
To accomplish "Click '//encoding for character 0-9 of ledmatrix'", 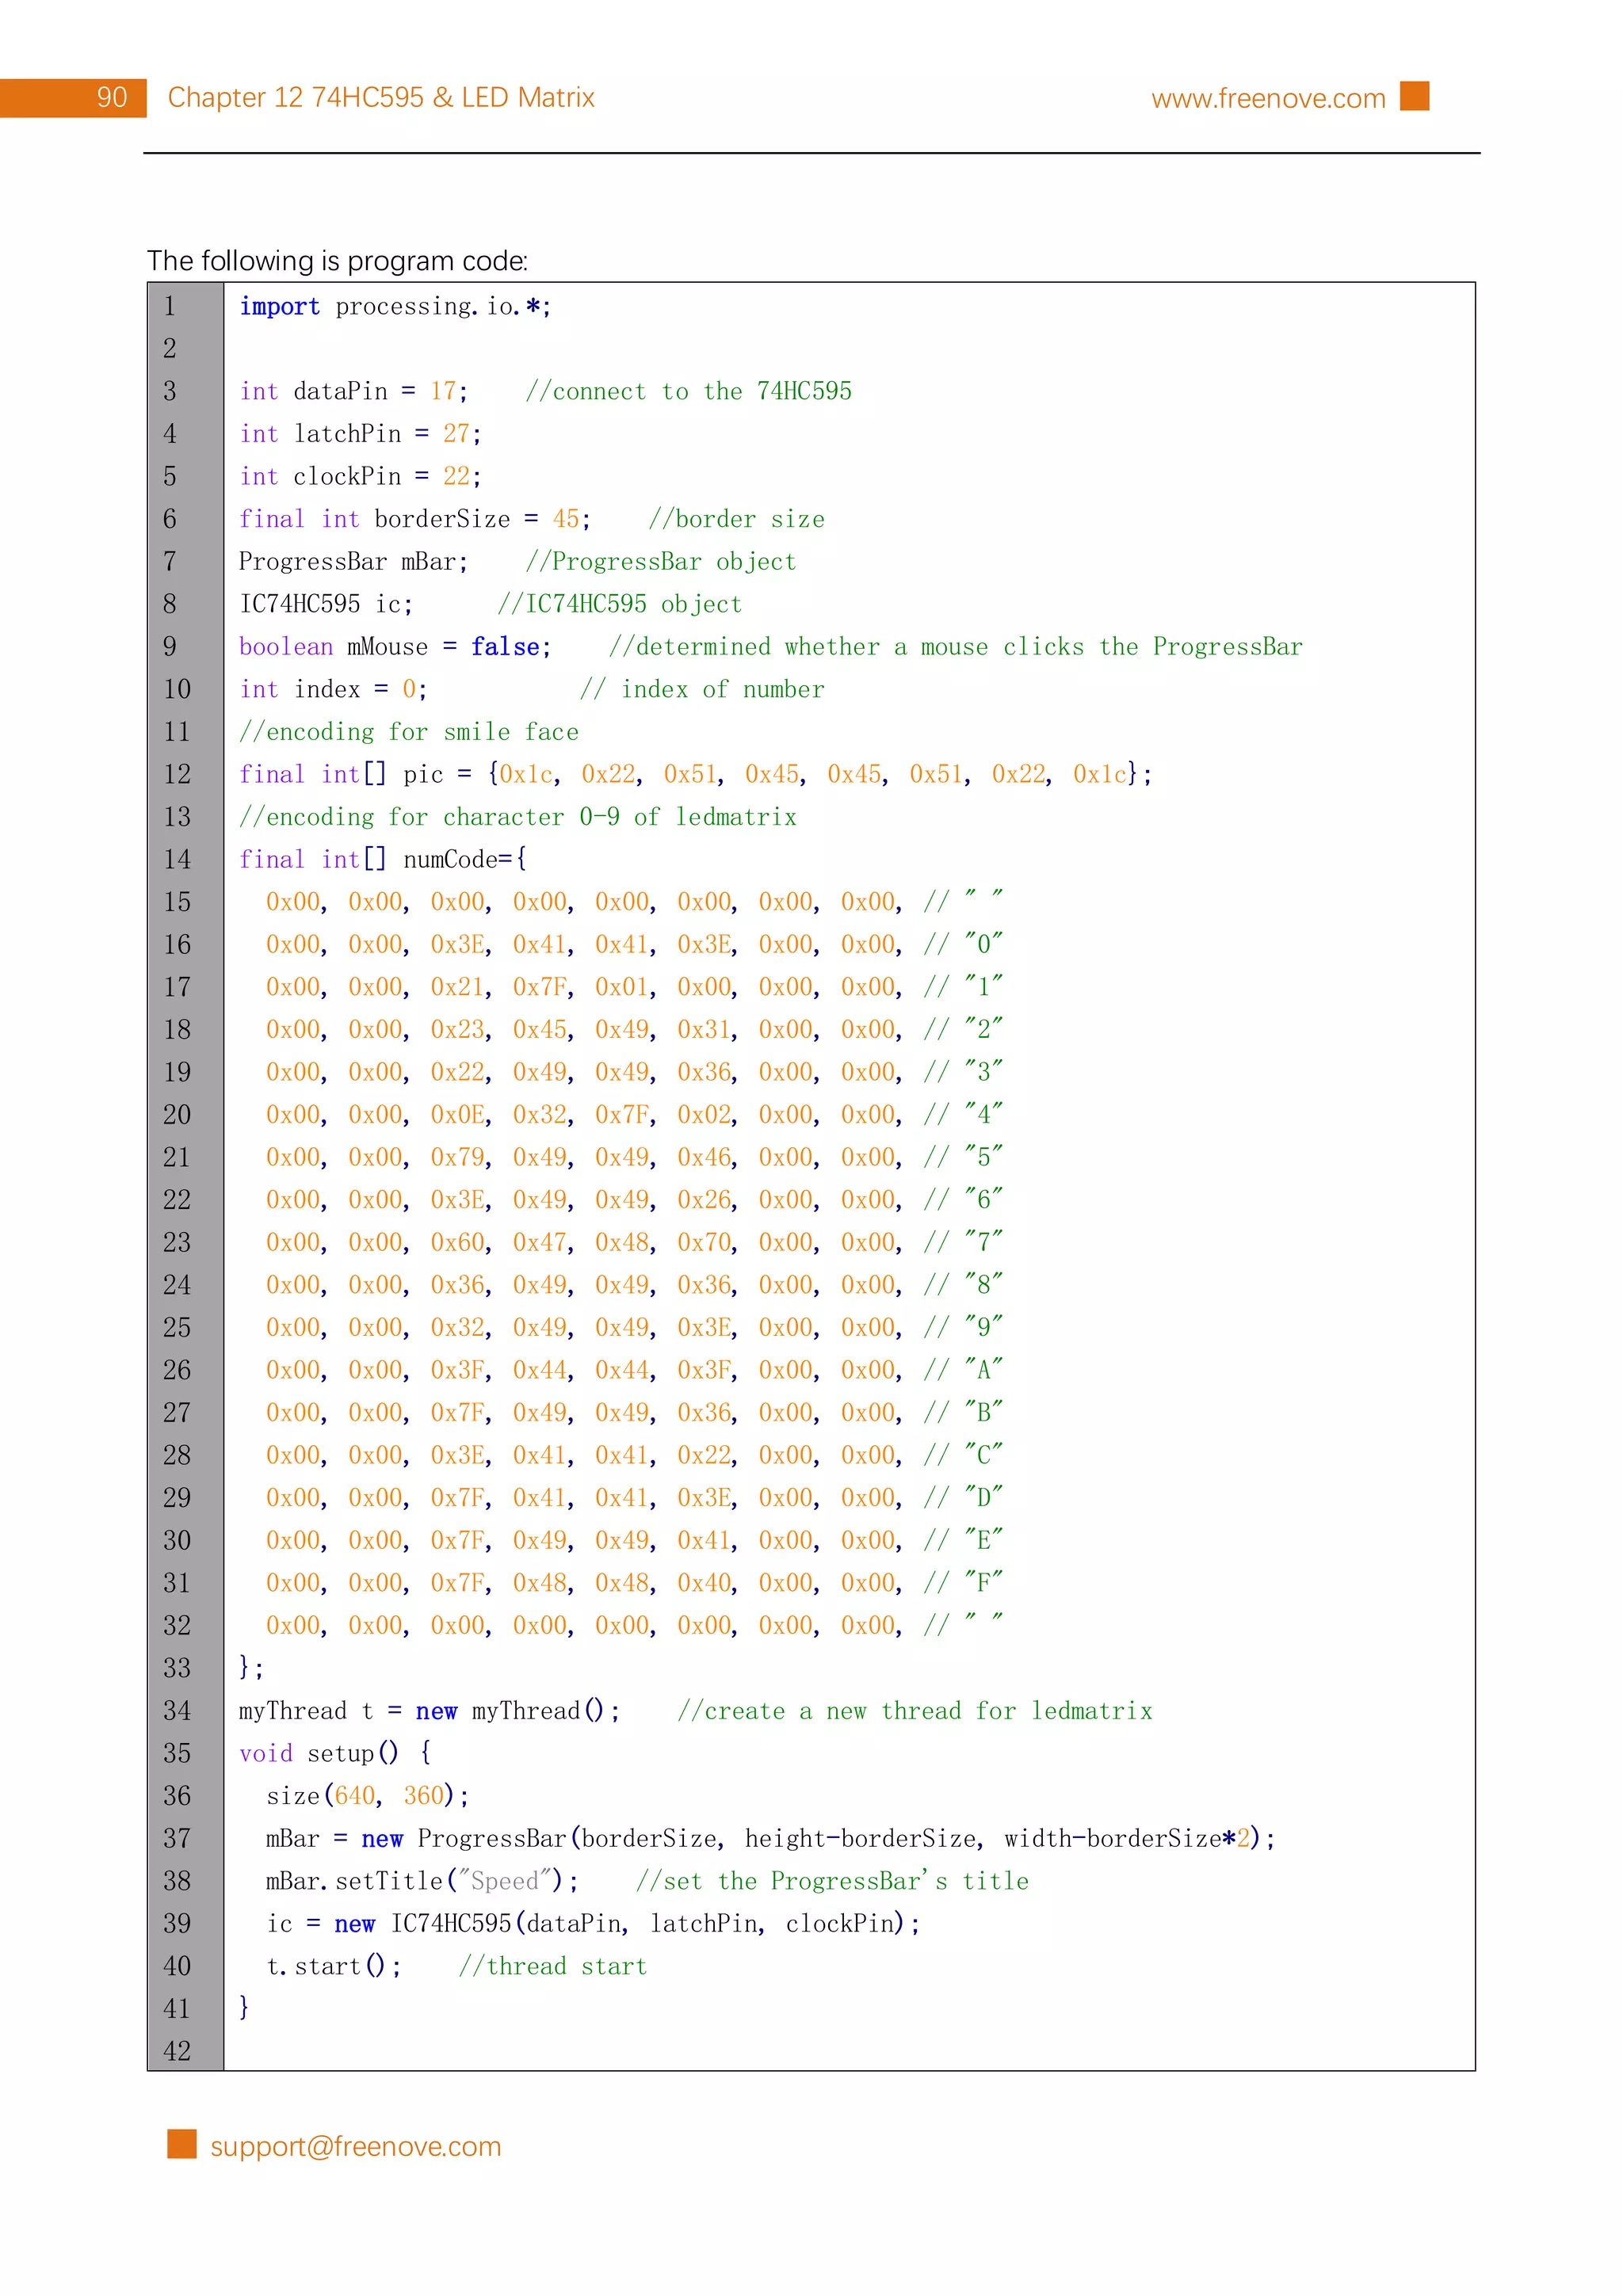I will (x=518, y=817).
